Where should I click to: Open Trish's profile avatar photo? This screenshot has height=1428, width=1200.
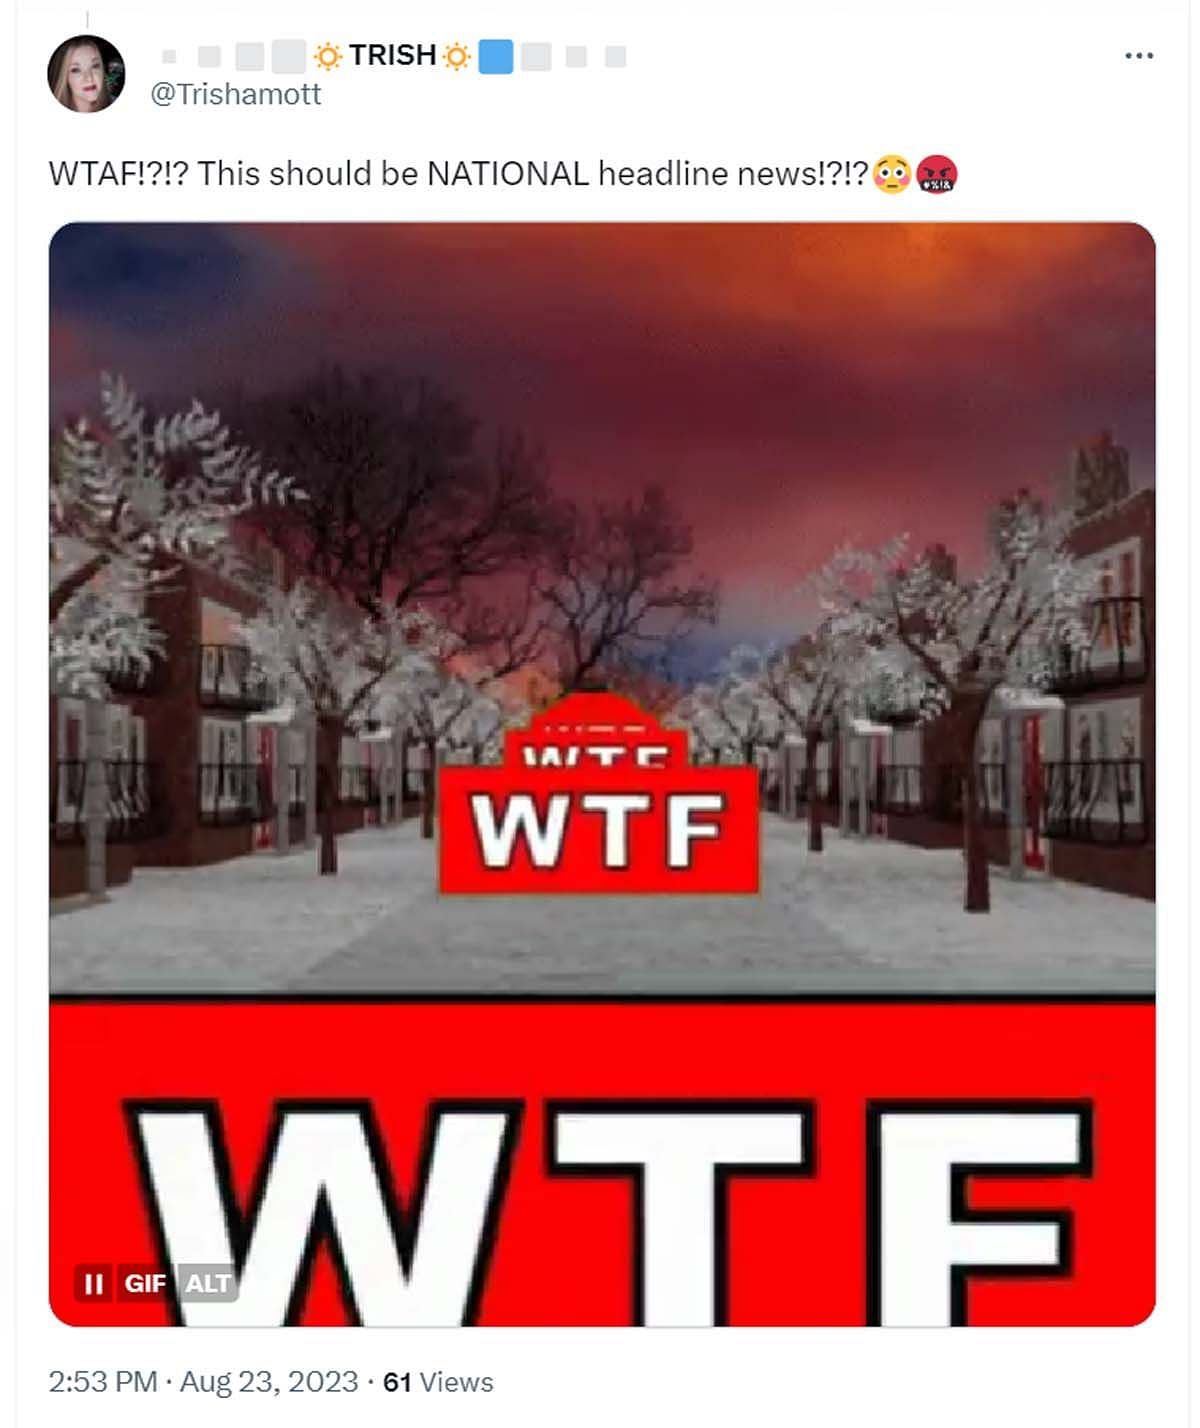pyautogui.click(x=86, y=74)
